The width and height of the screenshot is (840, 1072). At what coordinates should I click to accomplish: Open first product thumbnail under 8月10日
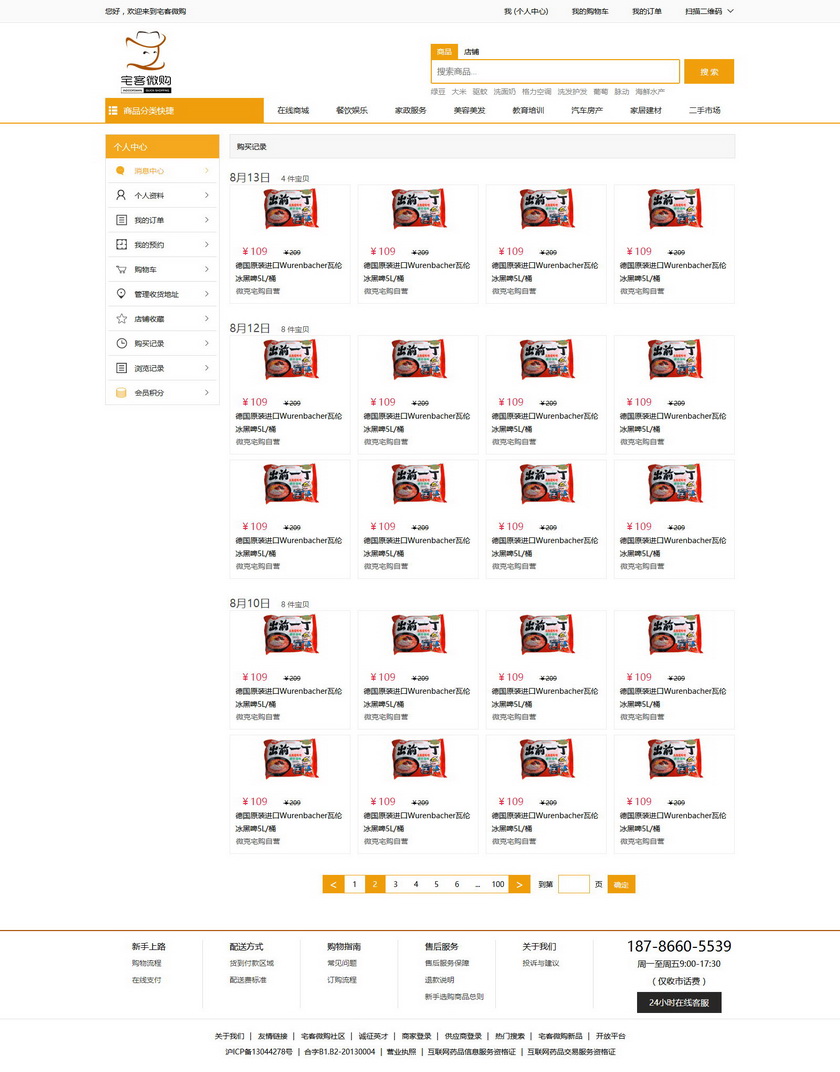coord(290,634)
